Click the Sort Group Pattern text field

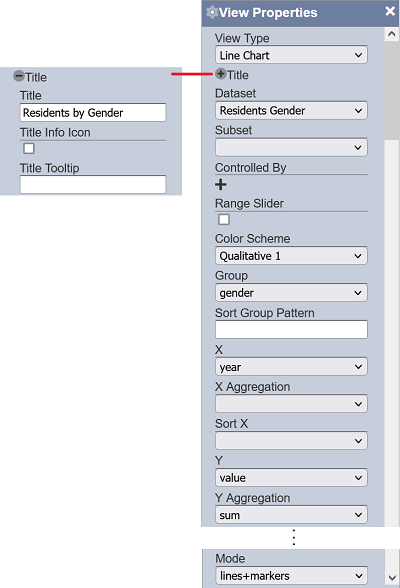click(291, 329)
